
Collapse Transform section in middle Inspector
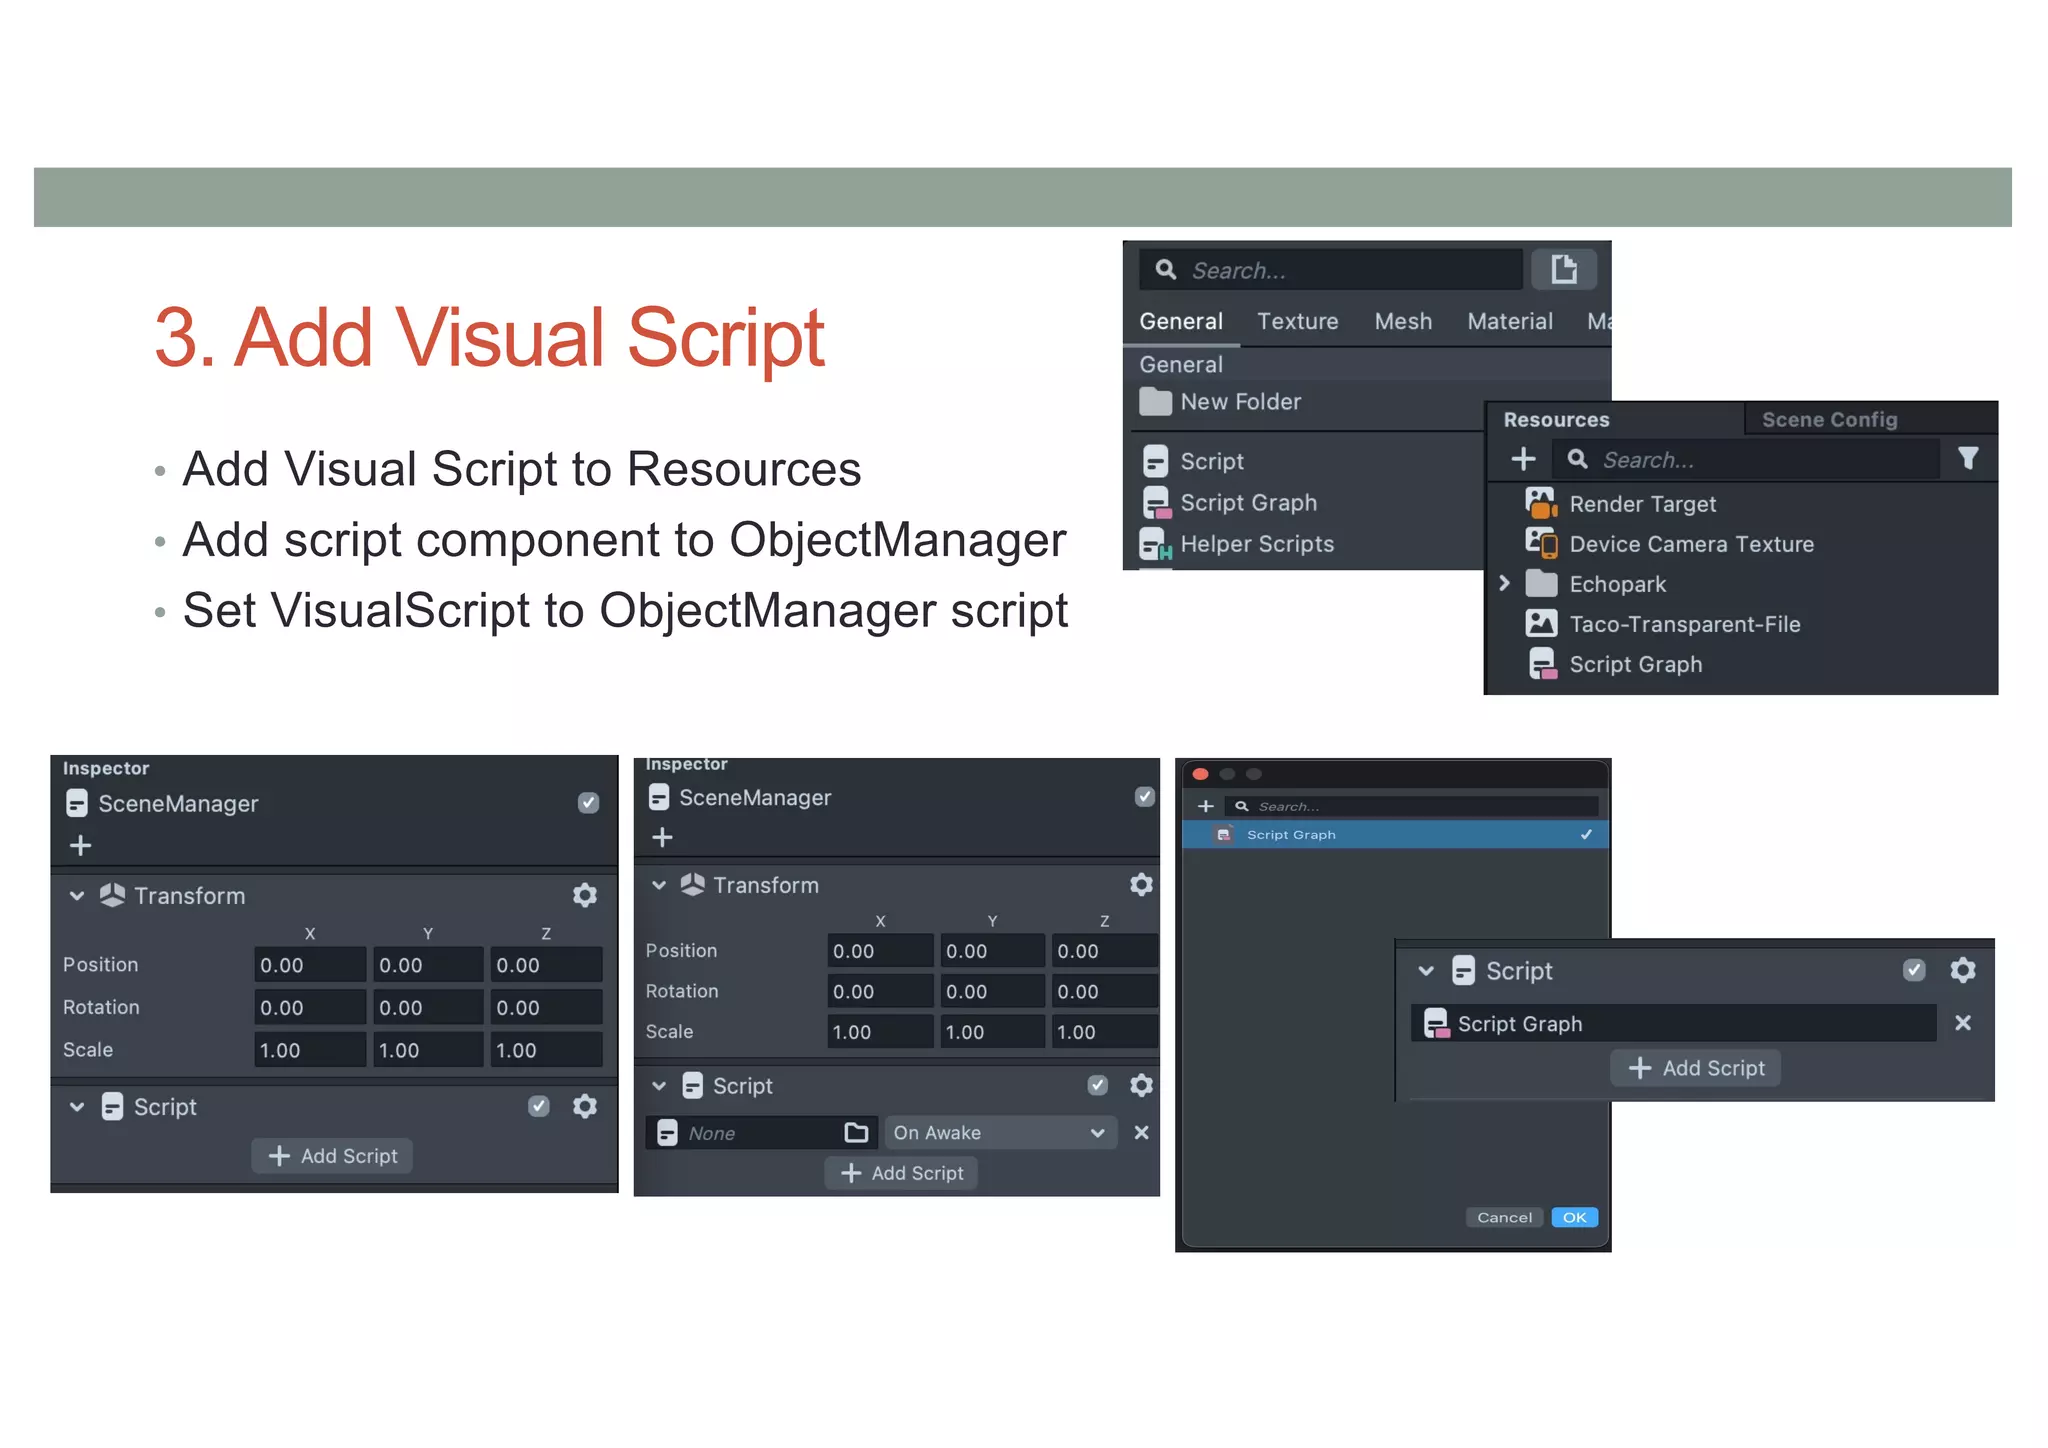(x=659, y=885)
